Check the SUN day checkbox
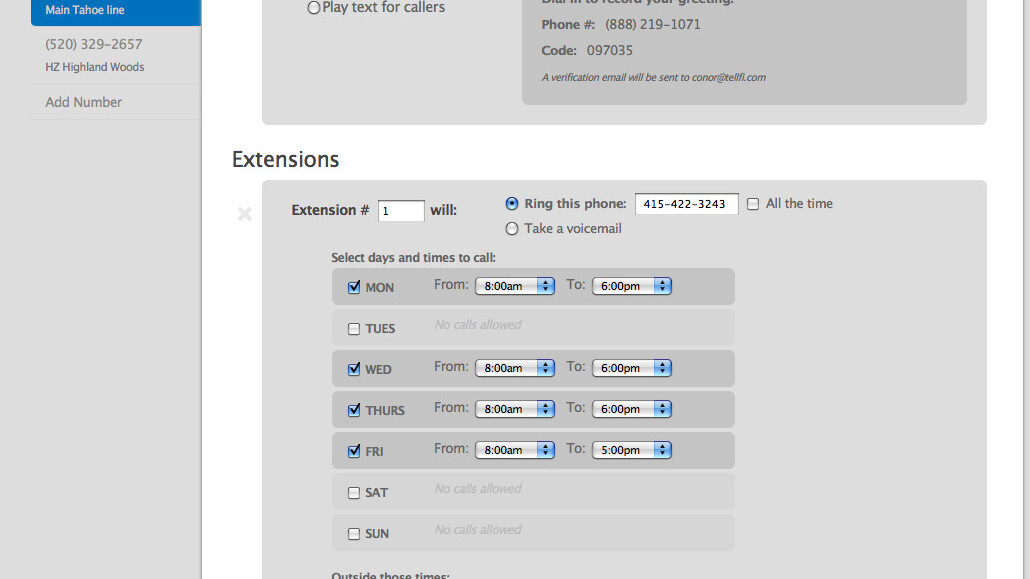The height and width of the screenshot is (579, 1030). [x=354, y=534]
